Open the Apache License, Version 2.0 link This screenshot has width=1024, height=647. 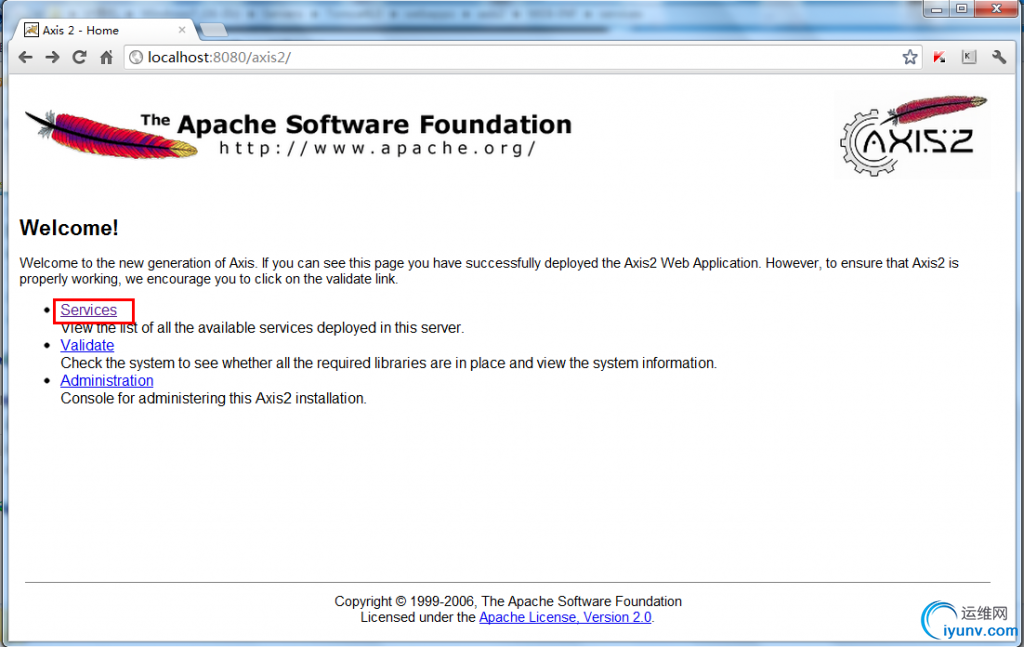566,617
